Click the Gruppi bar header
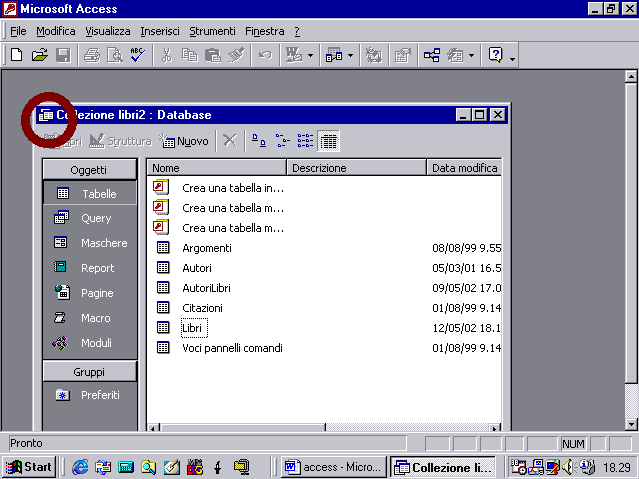 pos(90,372)
